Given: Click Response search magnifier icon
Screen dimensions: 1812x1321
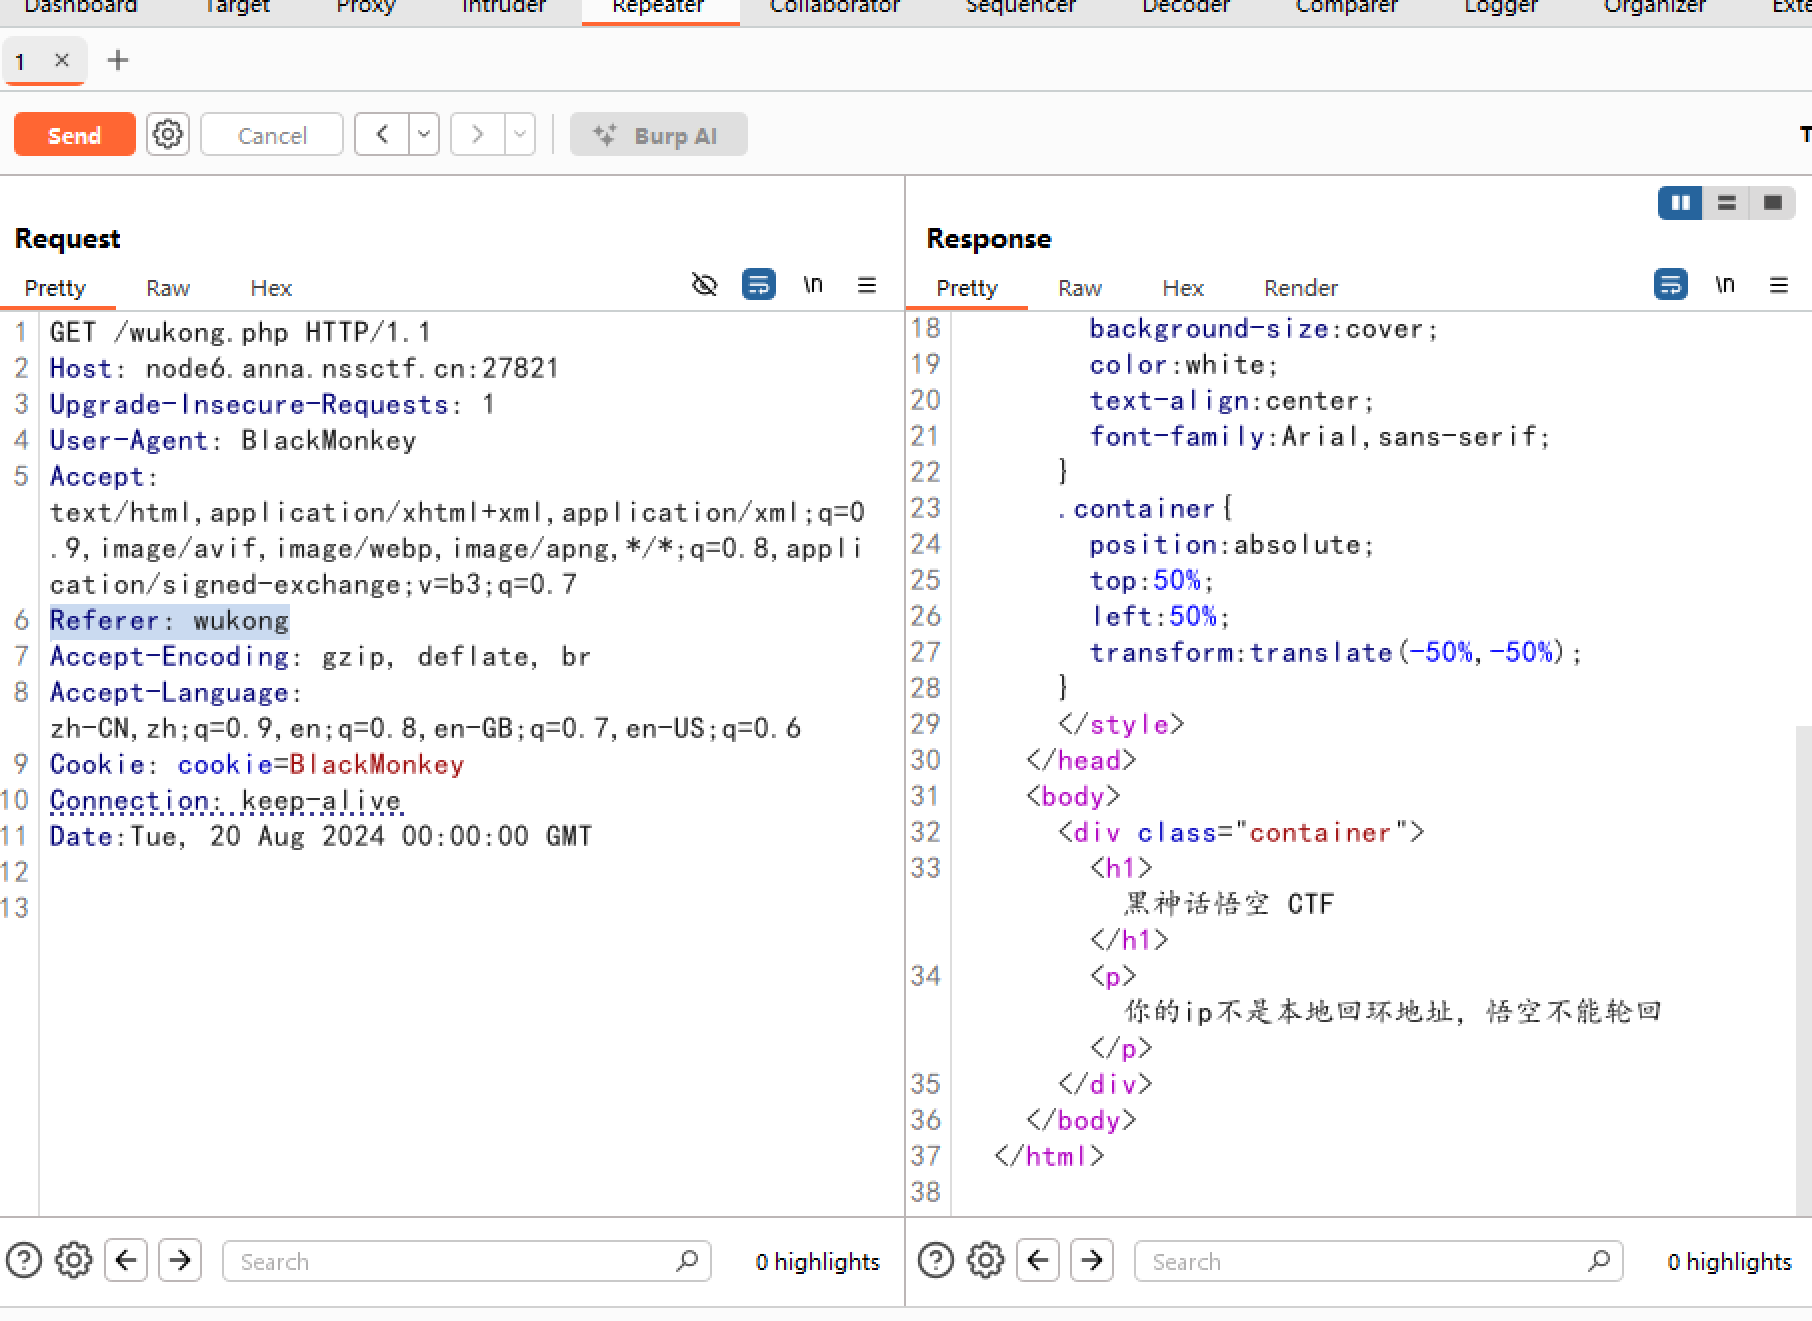Looking at the screenshot, I should [x=1599, y=1261].
